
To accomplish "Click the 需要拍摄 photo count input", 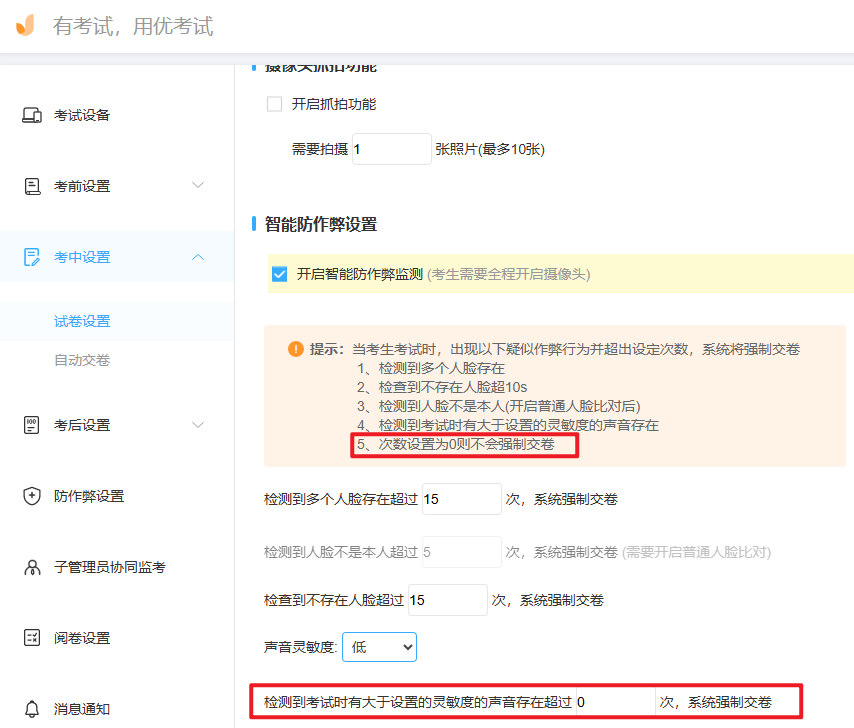I will 390,148.
